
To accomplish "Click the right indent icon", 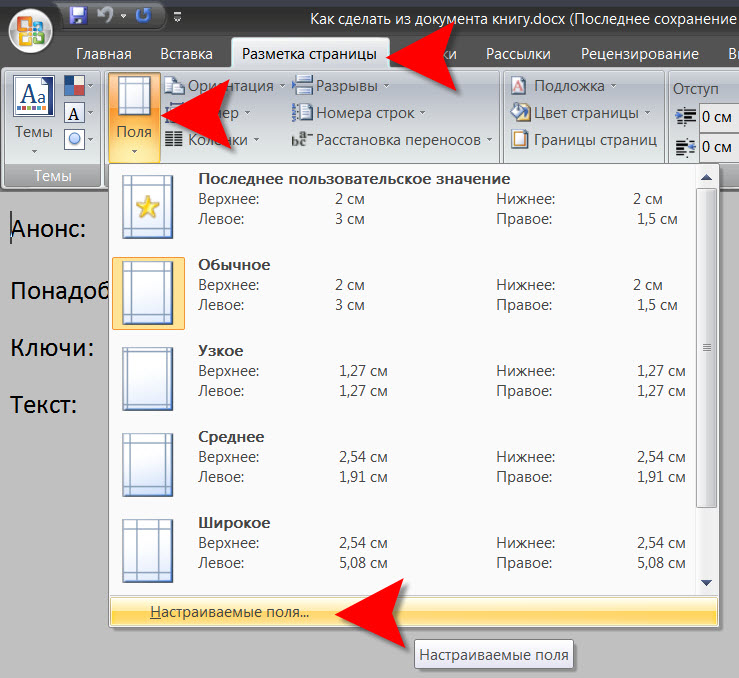I will (685, 147).
